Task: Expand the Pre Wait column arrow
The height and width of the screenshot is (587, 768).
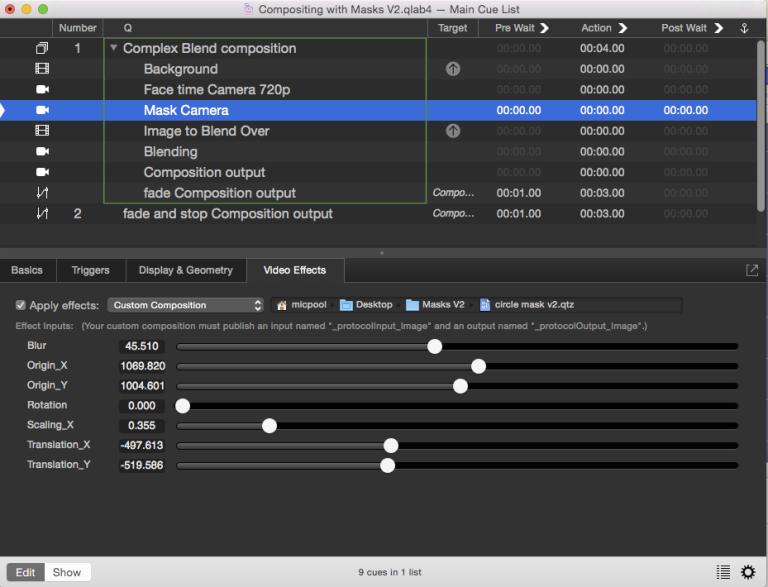Action: point(545,28)
